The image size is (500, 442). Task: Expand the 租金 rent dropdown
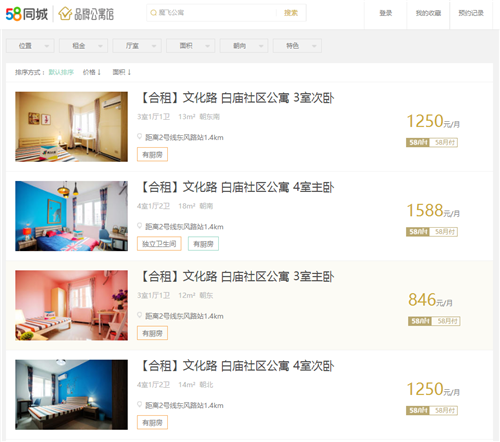83,46
